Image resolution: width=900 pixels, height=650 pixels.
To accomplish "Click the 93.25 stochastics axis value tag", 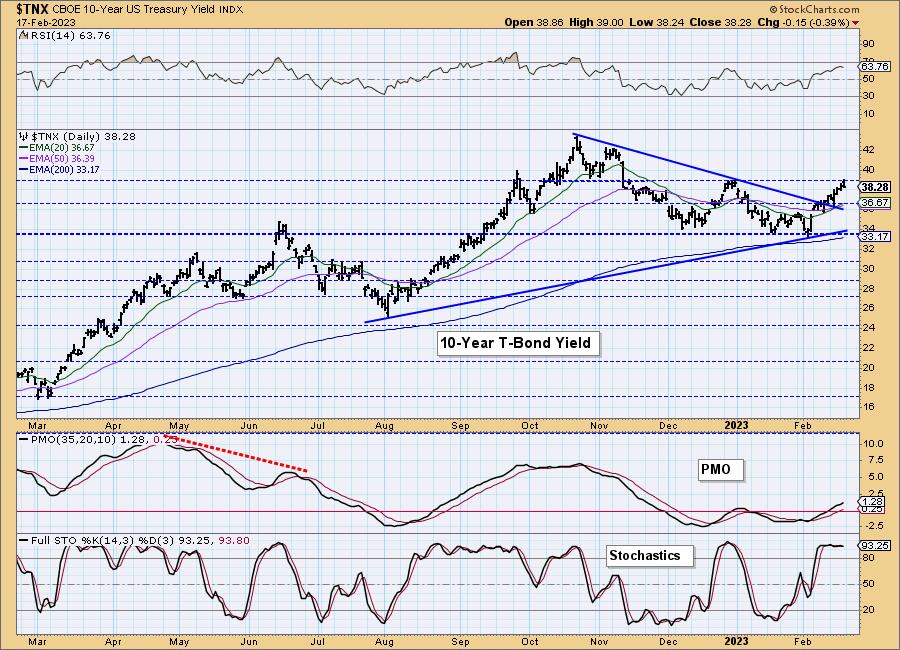I will coord(876,545).
